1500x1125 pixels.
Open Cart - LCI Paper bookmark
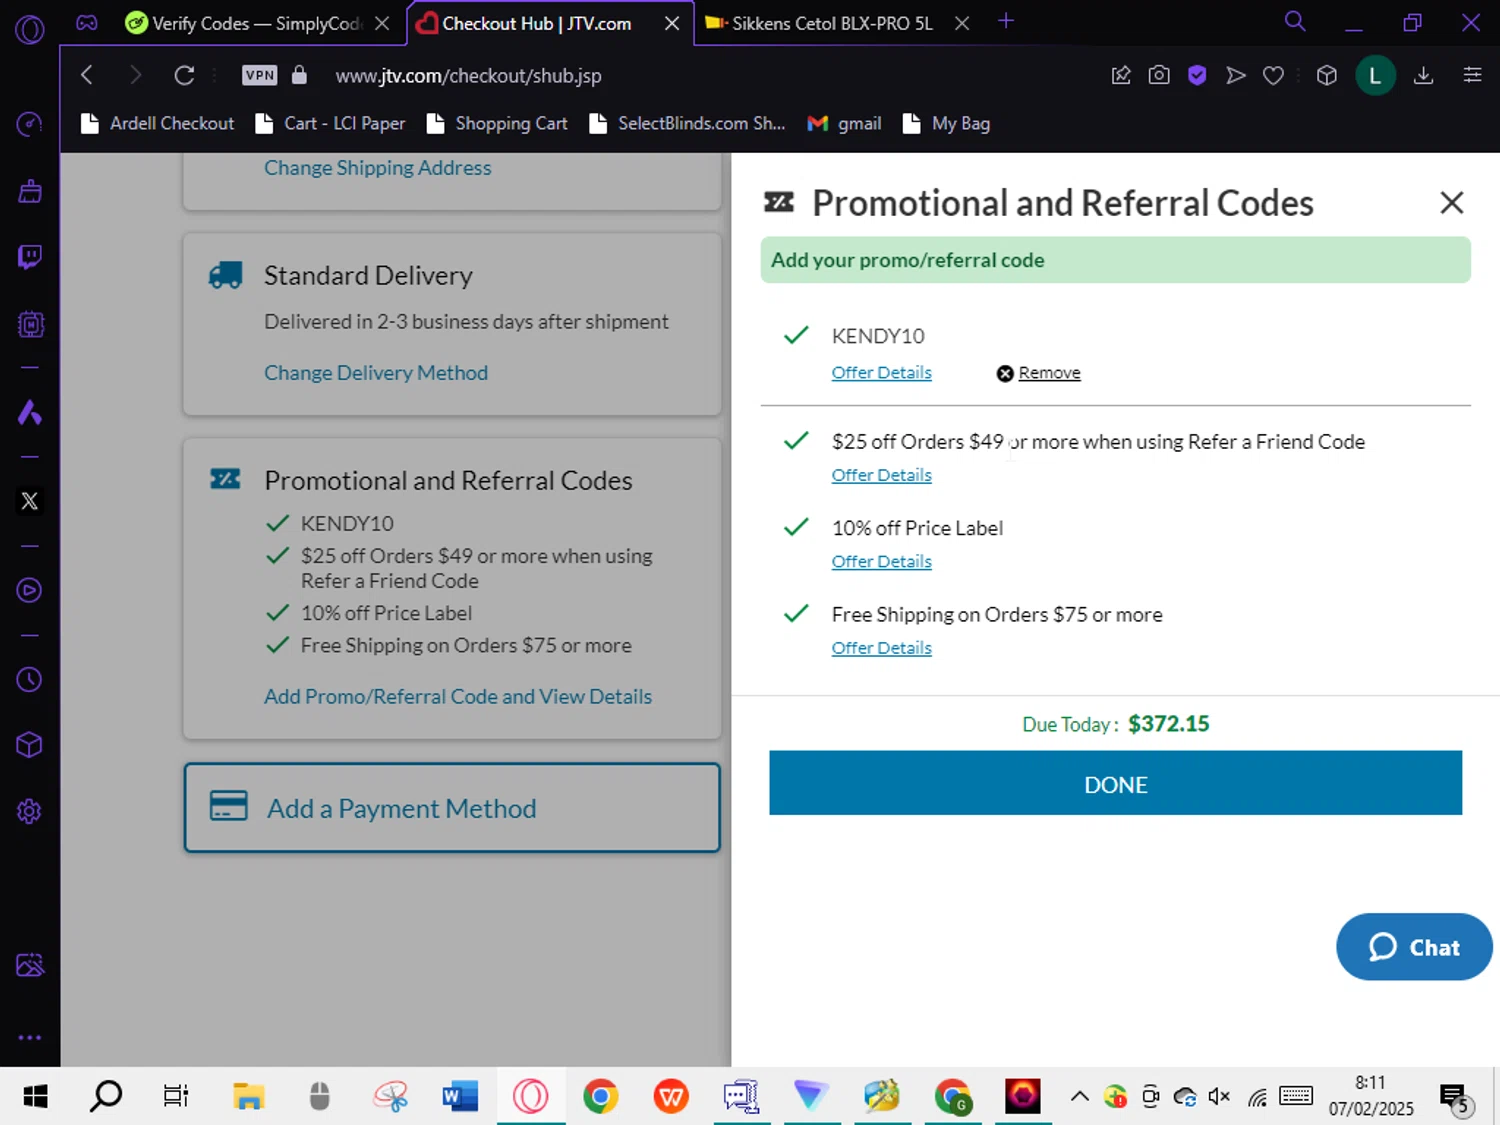(x=330, y=123)
